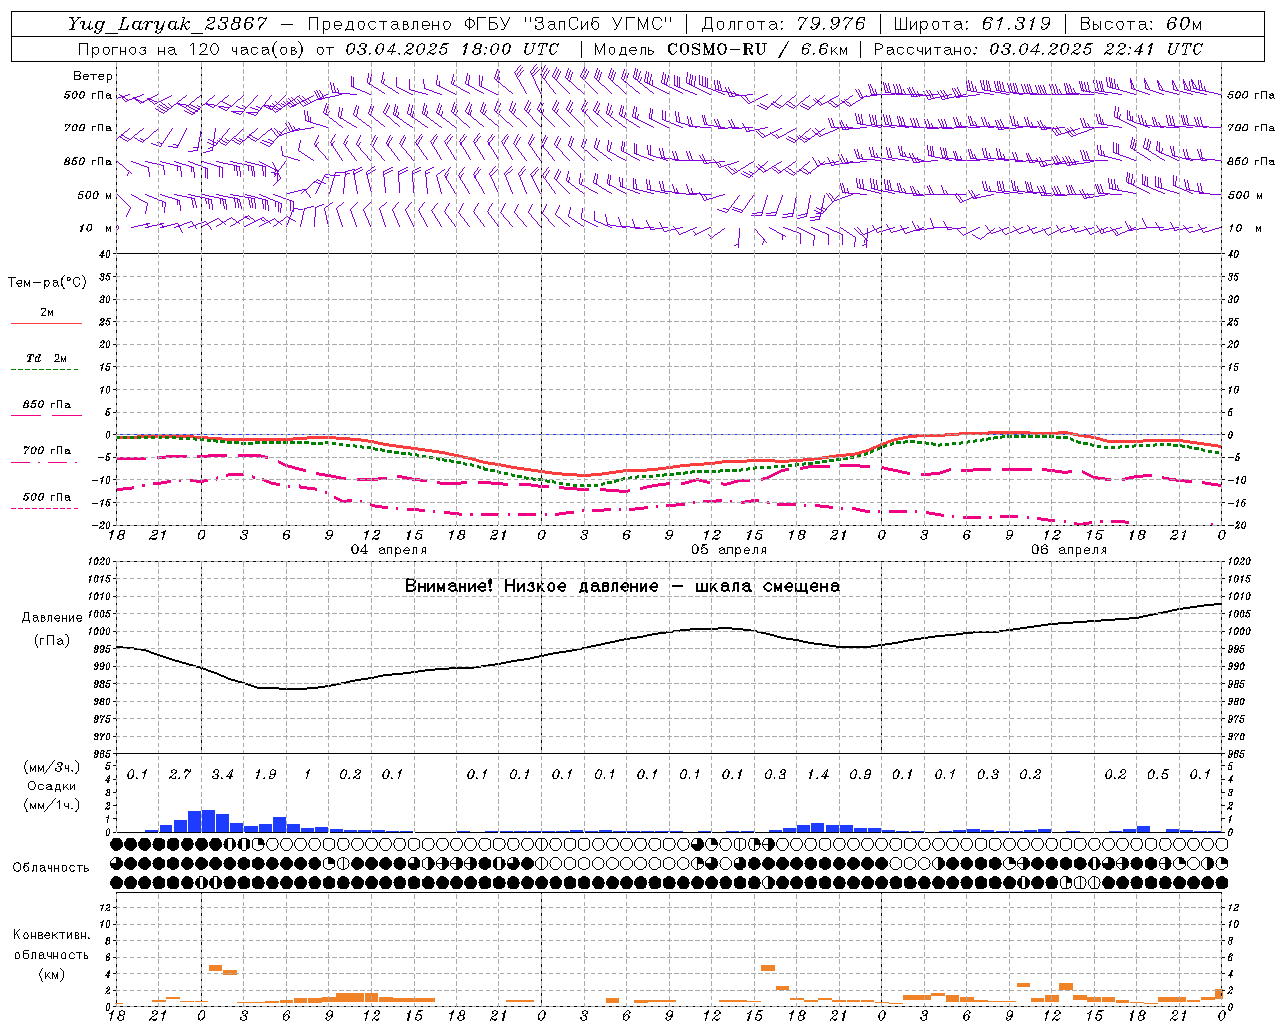Click the "Ветер" wind panel label
The height and width of the screenshot is (1024, 1280).
coord(93,76)
